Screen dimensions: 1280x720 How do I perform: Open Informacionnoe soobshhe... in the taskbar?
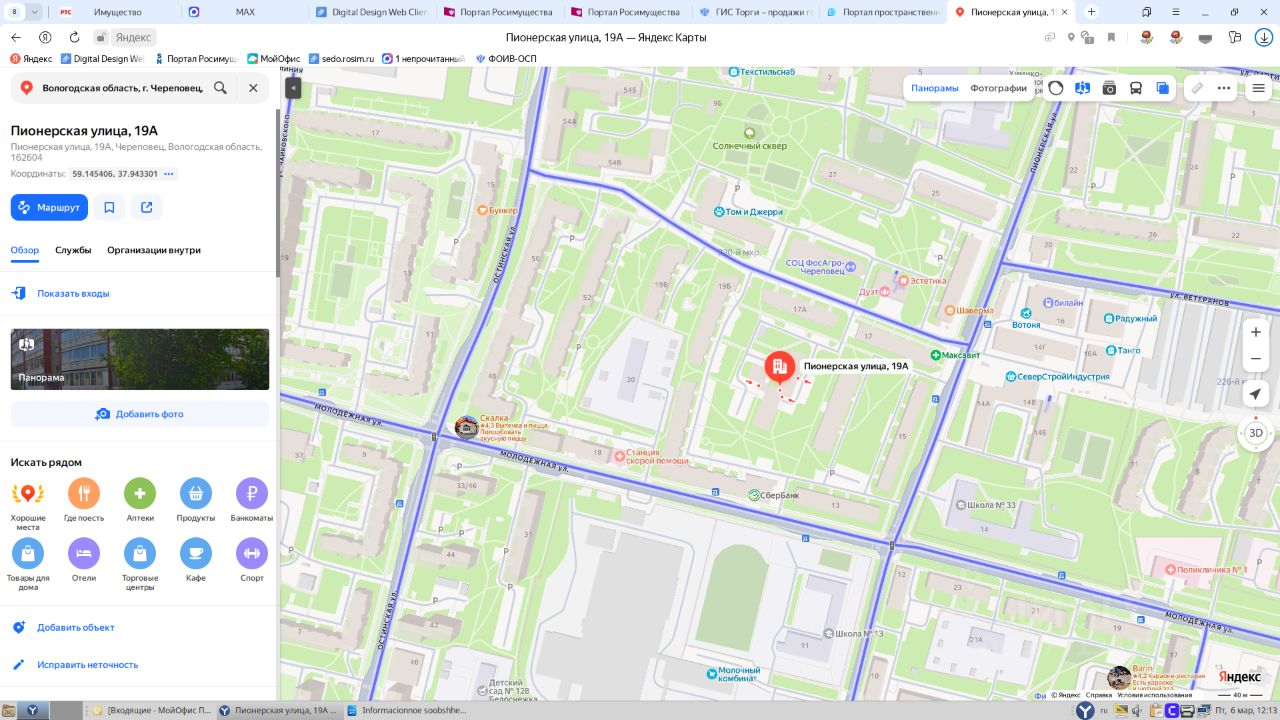click(x=406, y=710)
